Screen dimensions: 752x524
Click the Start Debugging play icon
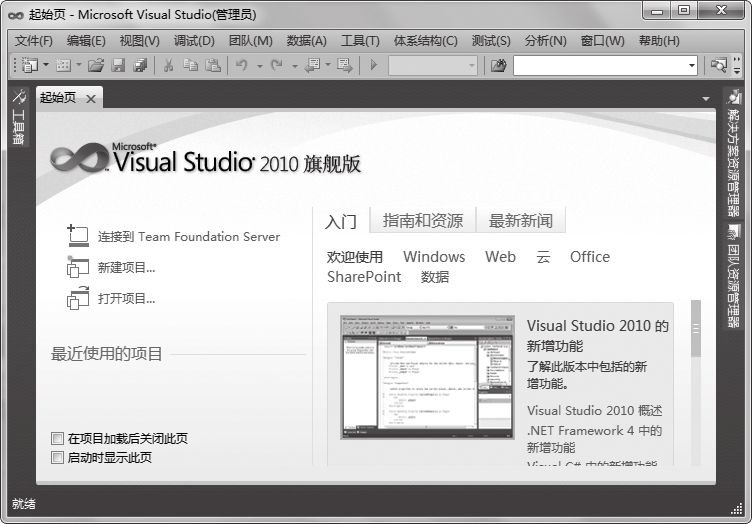point(374,65)
